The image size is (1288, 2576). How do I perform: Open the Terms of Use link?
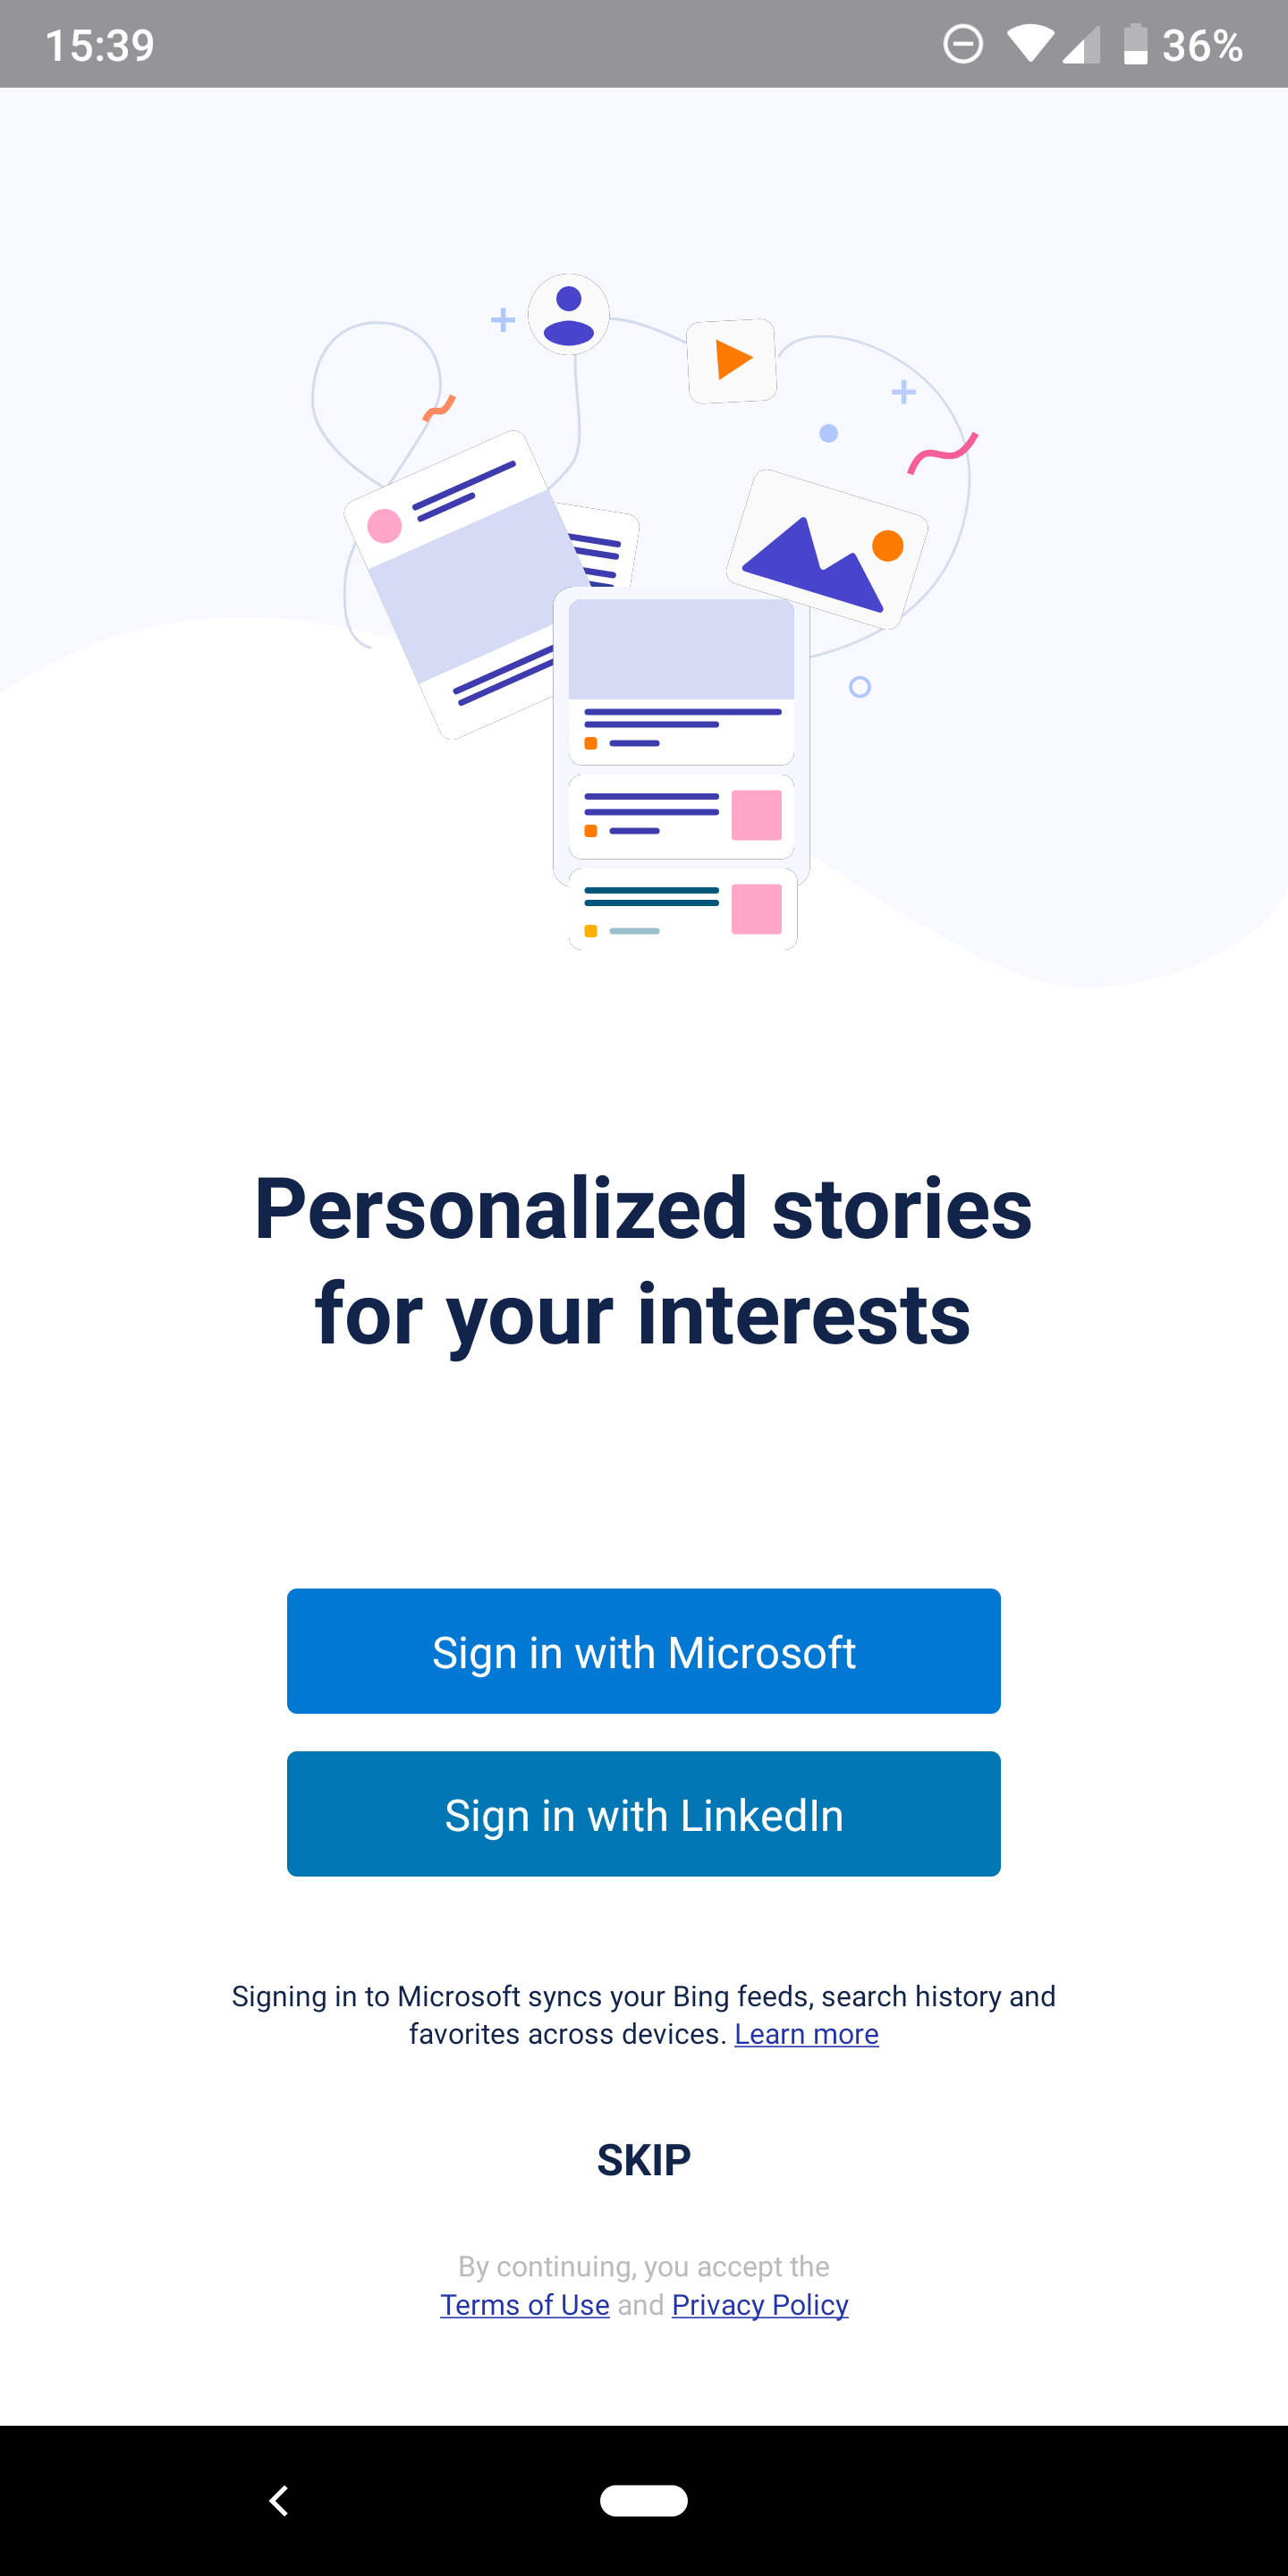(524, 2304)
